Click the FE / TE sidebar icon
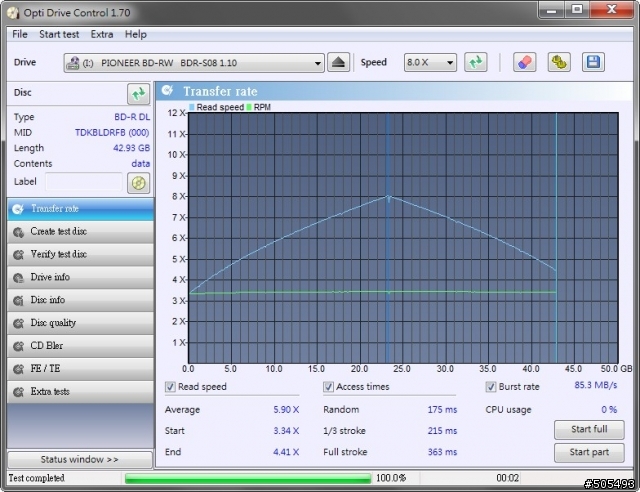The image size is (640, 492). point(18,369)
